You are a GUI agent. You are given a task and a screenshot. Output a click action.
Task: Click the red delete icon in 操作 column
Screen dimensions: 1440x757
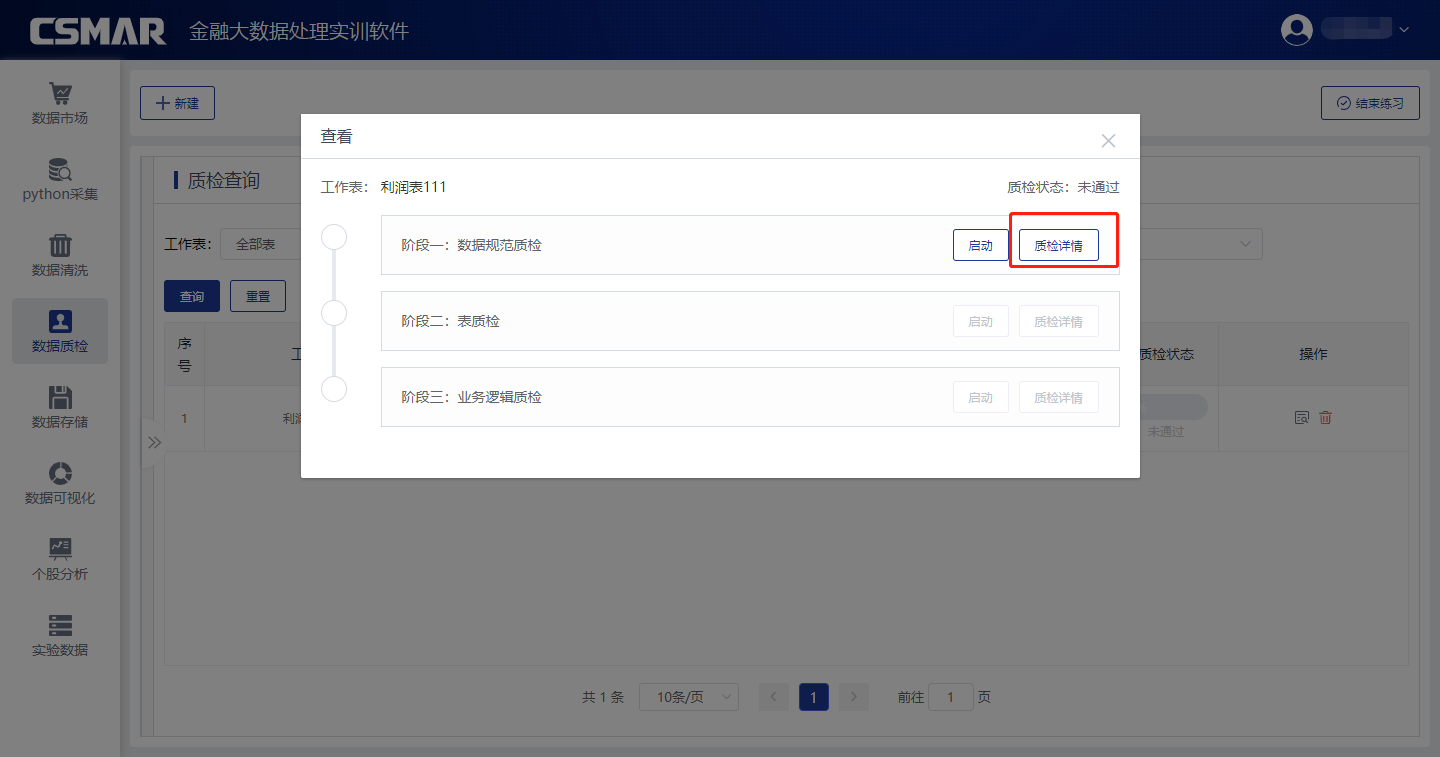pyautogui.click(x=1325, y=418)
